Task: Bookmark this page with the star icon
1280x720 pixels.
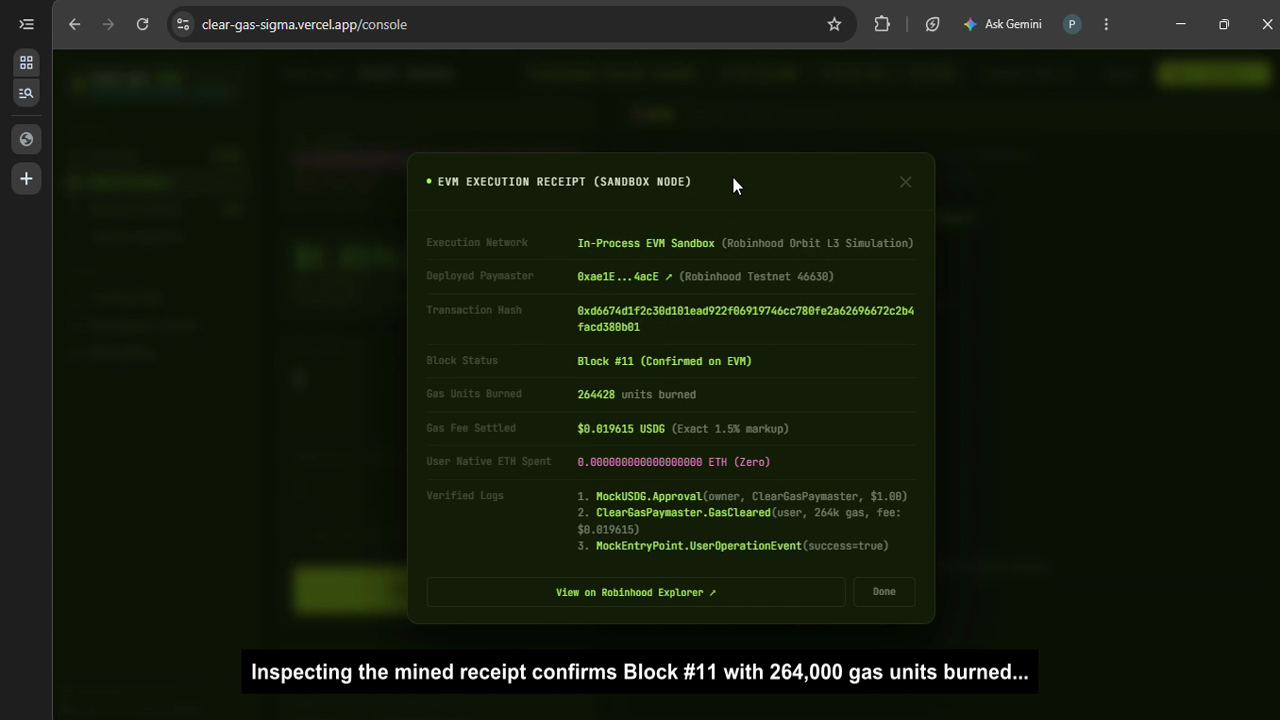Action: pos(834,24)
